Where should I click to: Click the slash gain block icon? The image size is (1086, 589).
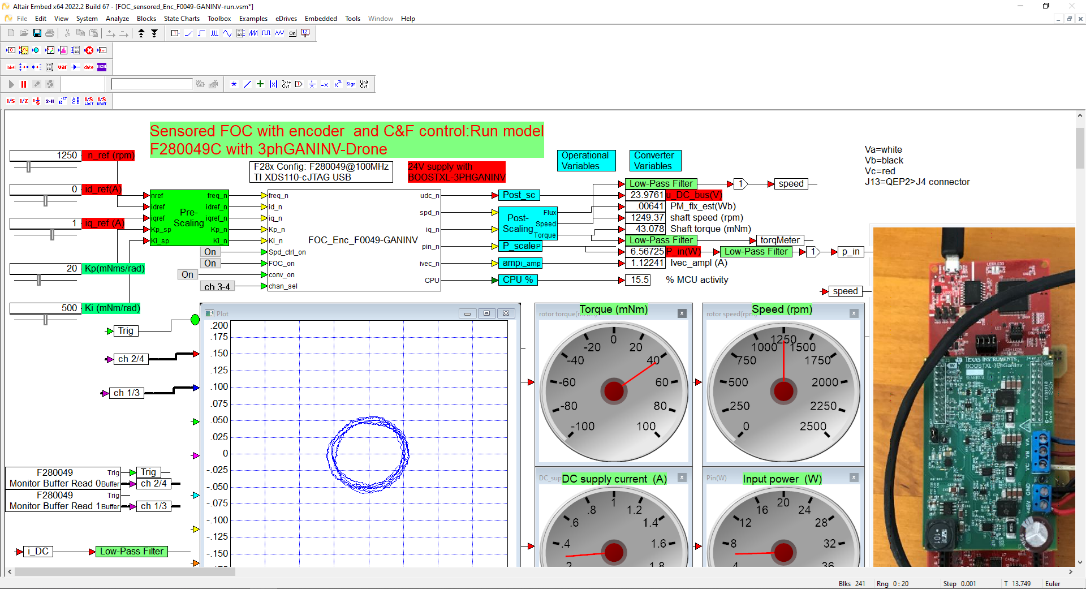[247, 84]
